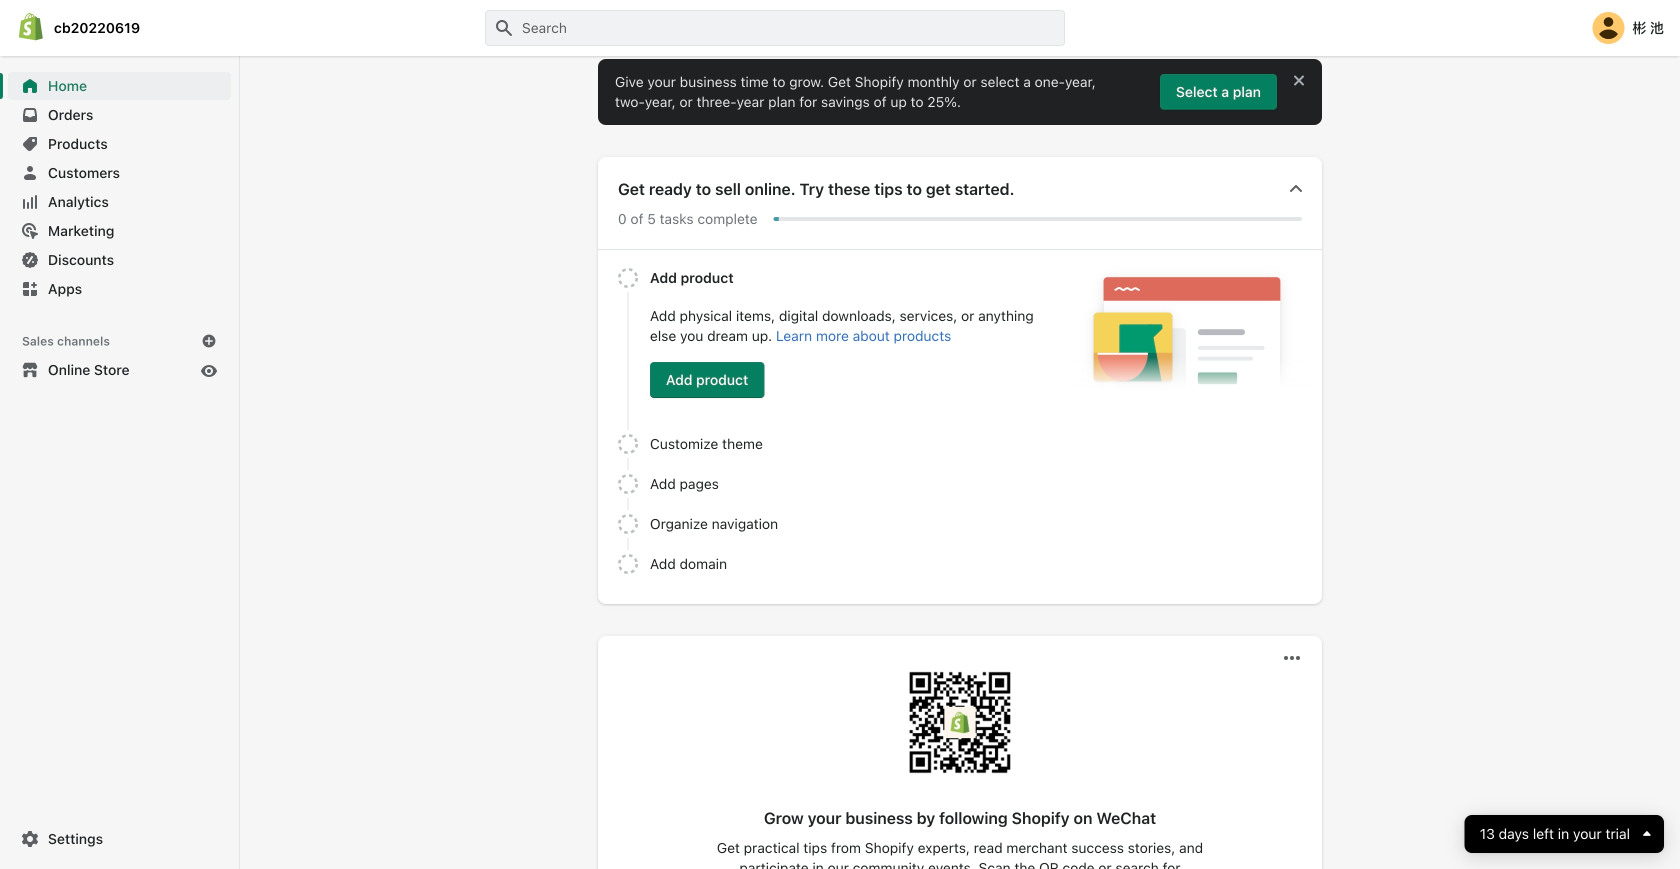
Task: Open the WeChat card three-dots menu
Action: click(1292, 658)
